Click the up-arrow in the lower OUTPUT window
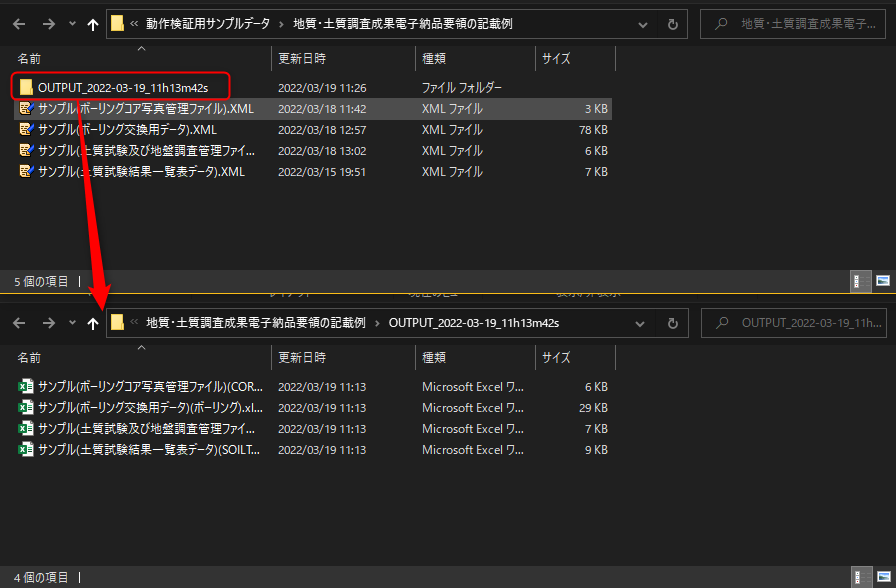The image size is (896, 588). [93, 324]
